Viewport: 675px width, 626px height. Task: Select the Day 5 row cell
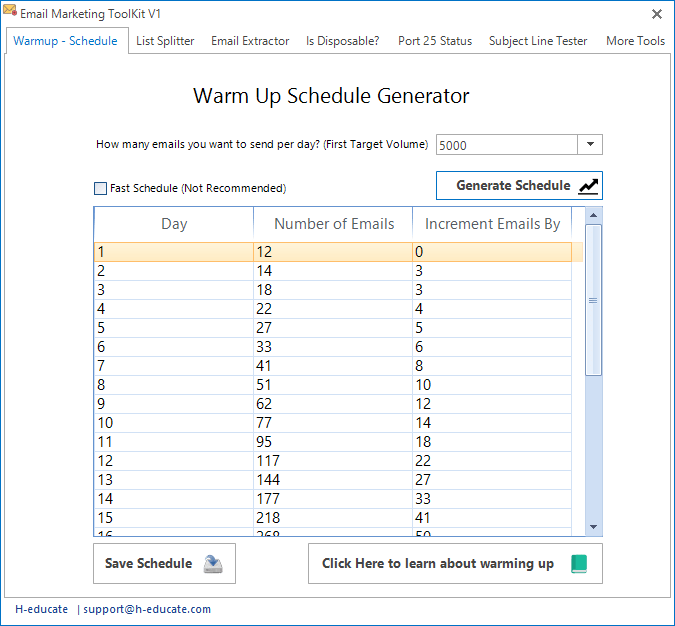click(x=174, y=328)
